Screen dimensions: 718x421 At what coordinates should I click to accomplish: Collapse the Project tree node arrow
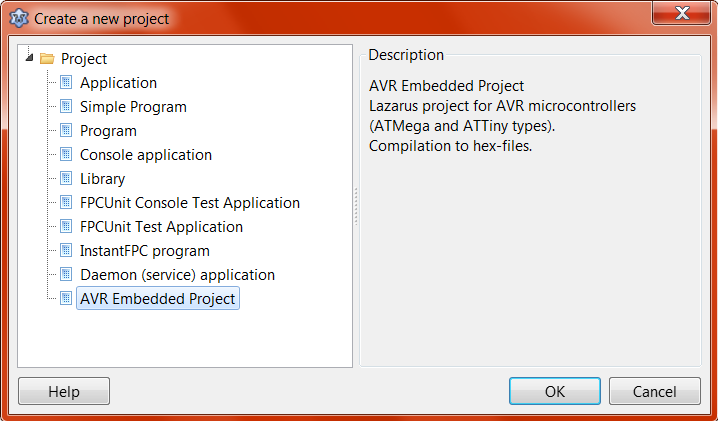(29, 58)
